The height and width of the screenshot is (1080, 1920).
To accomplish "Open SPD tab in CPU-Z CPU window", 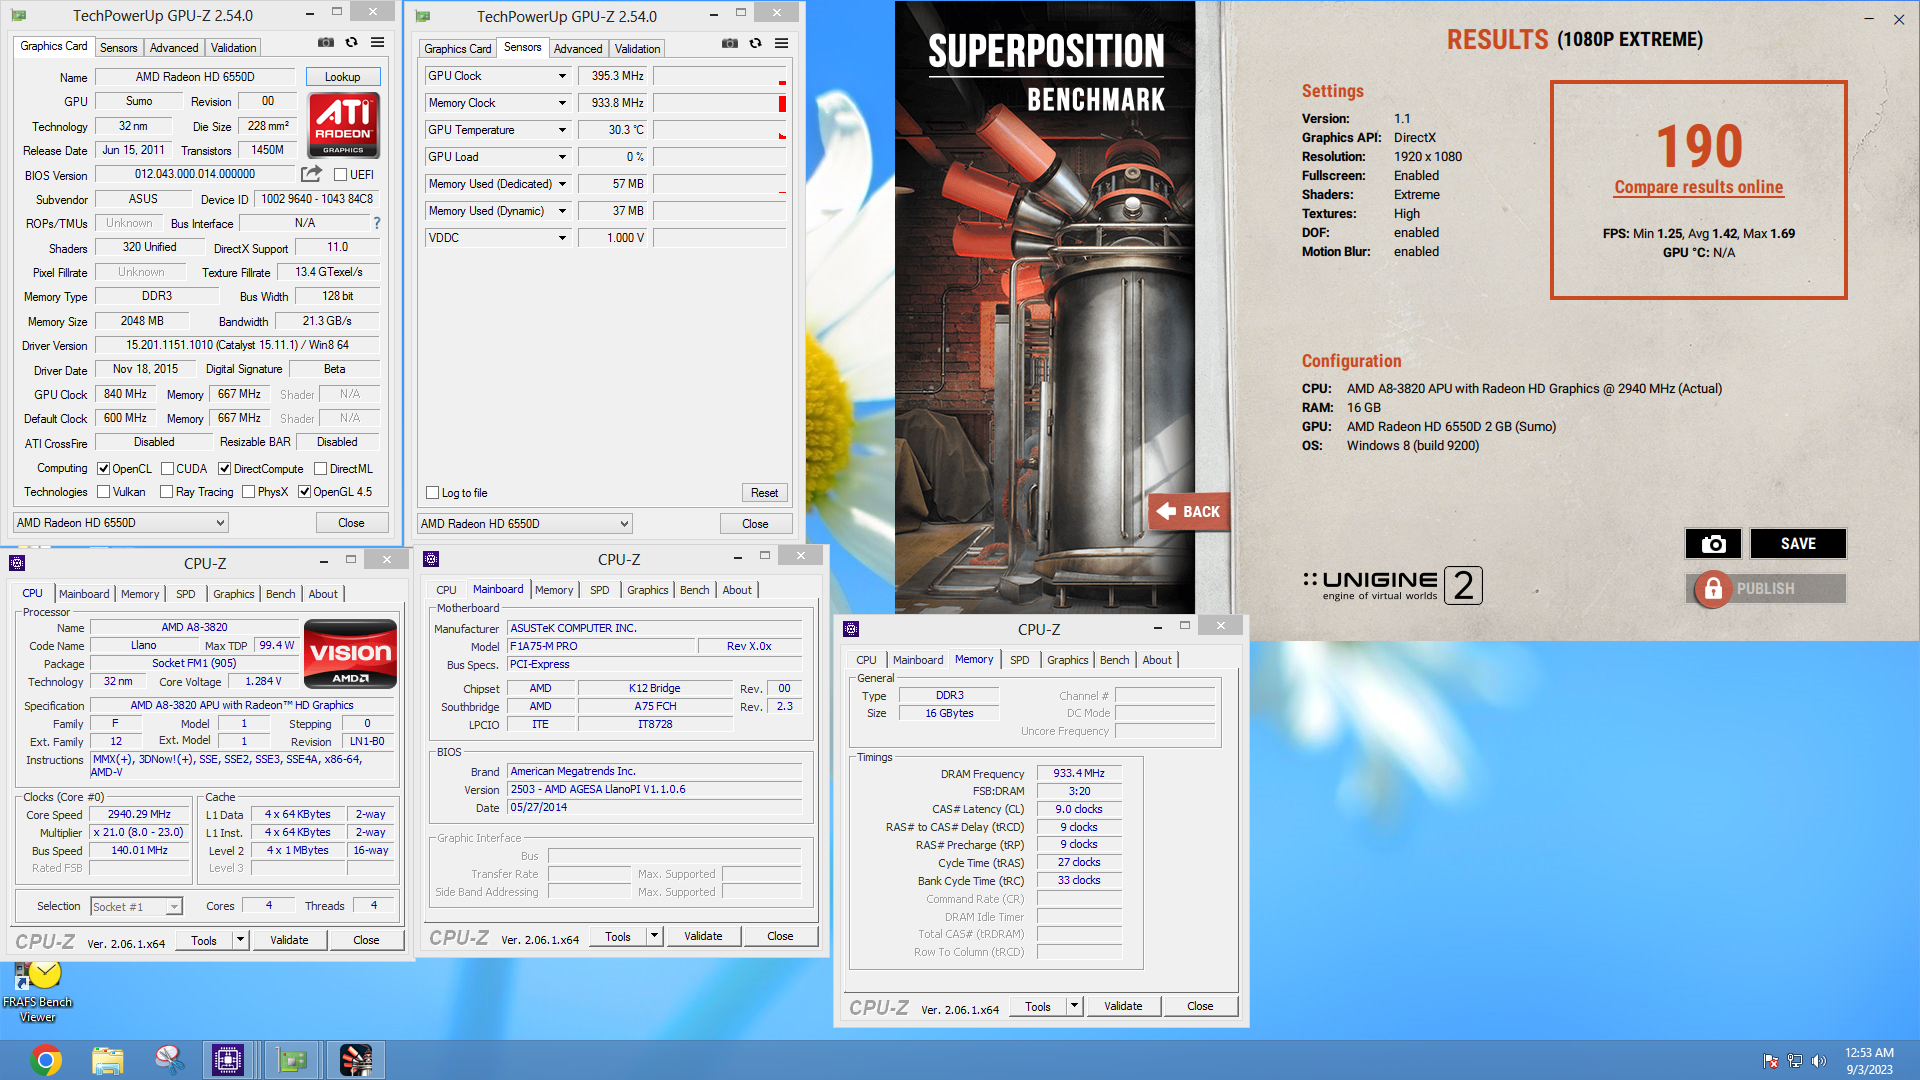I will click(186, 594).
